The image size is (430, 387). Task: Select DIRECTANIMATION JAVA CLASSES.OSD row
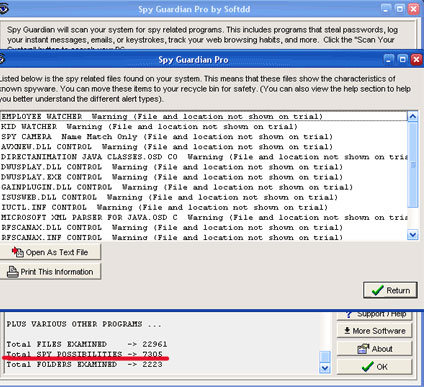tap(203, 157)
